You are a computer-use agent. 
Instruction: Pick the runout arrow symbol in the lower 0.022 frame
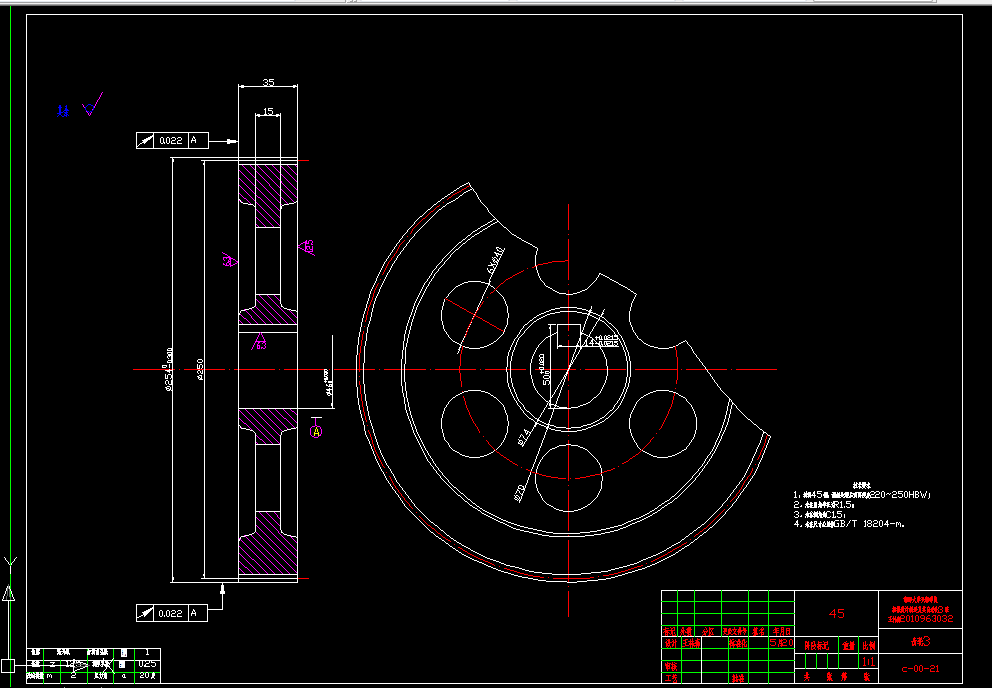coord(146,613)
